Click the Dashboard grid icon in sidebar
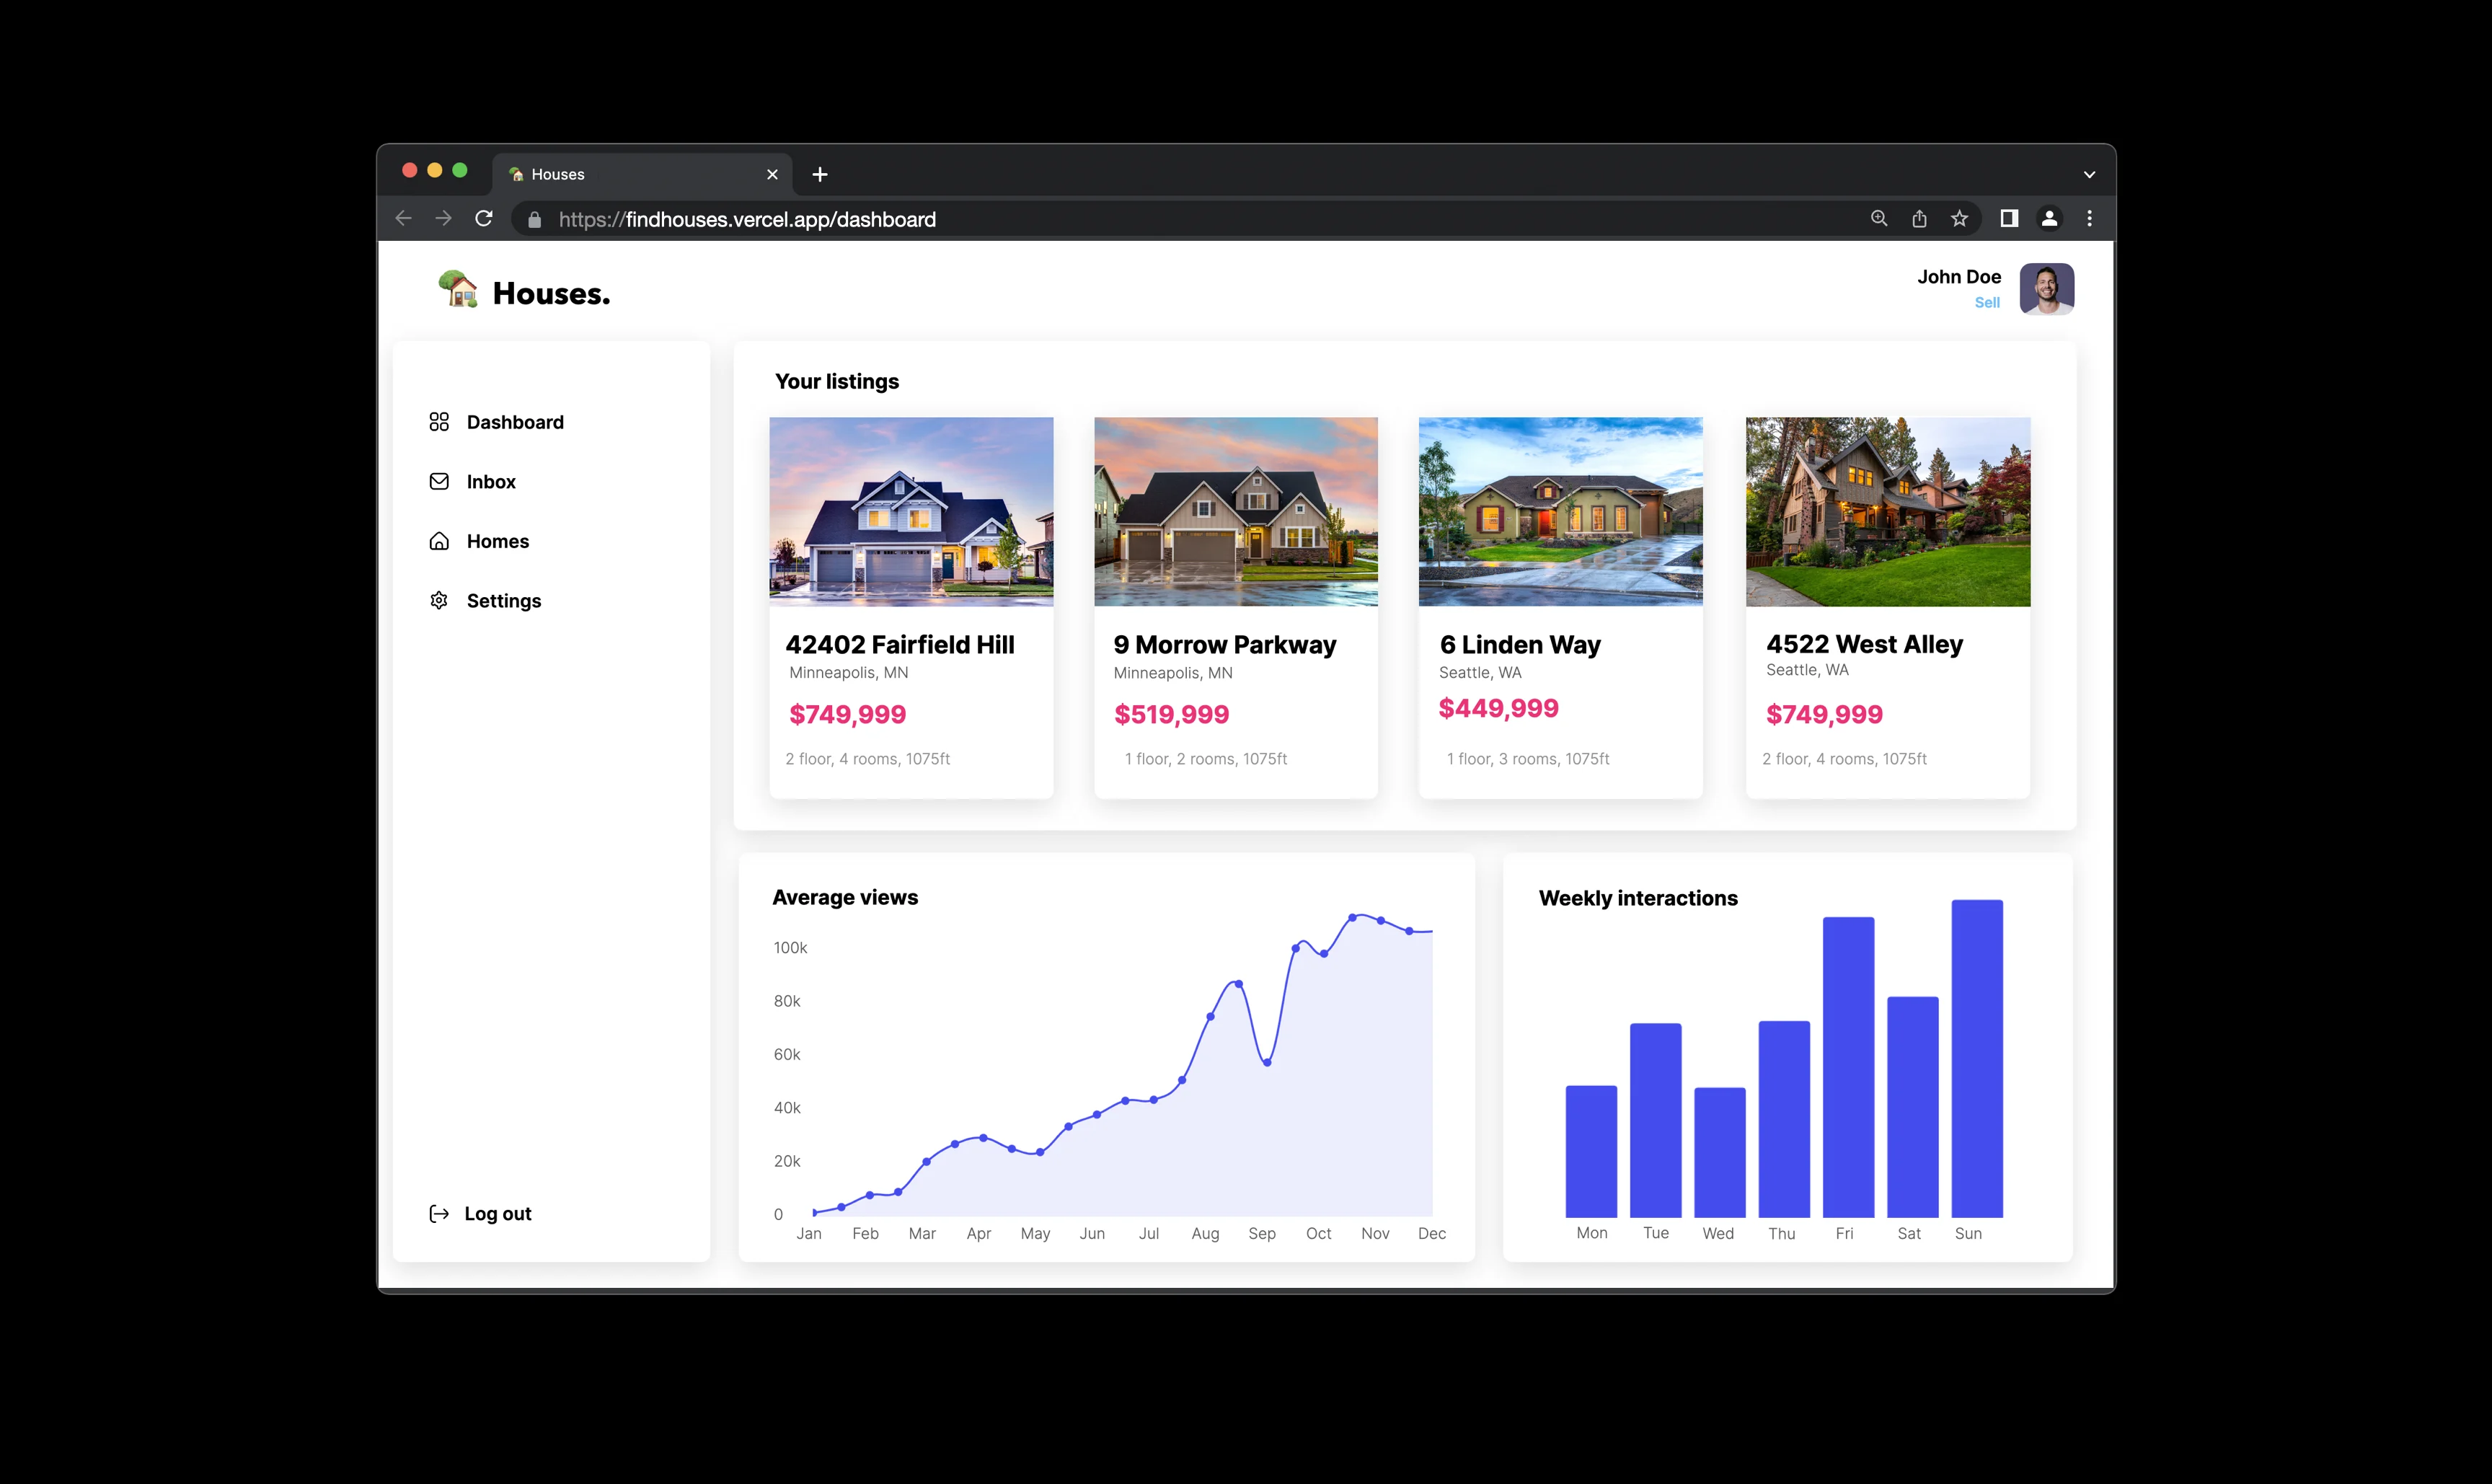The image size is (2492, 1484). pos(439,422)
